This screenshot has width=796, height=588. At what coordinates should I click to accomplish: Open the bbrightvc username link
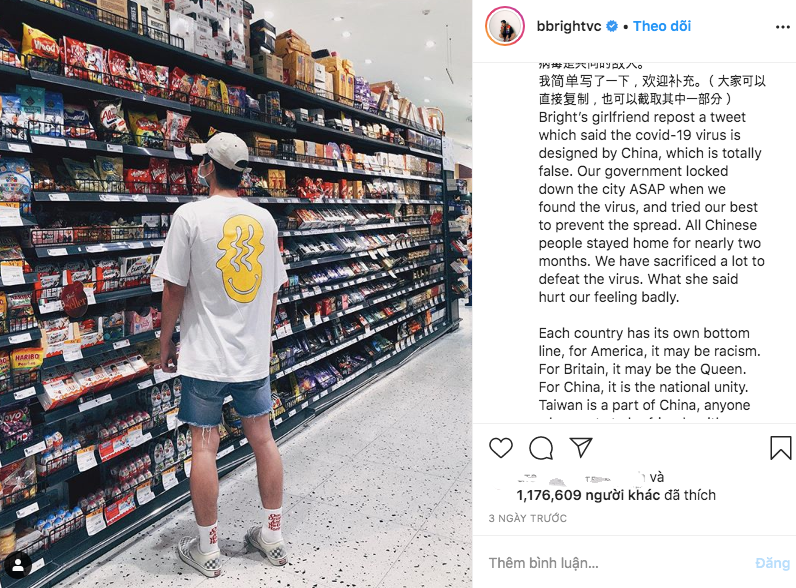point(569,26)
